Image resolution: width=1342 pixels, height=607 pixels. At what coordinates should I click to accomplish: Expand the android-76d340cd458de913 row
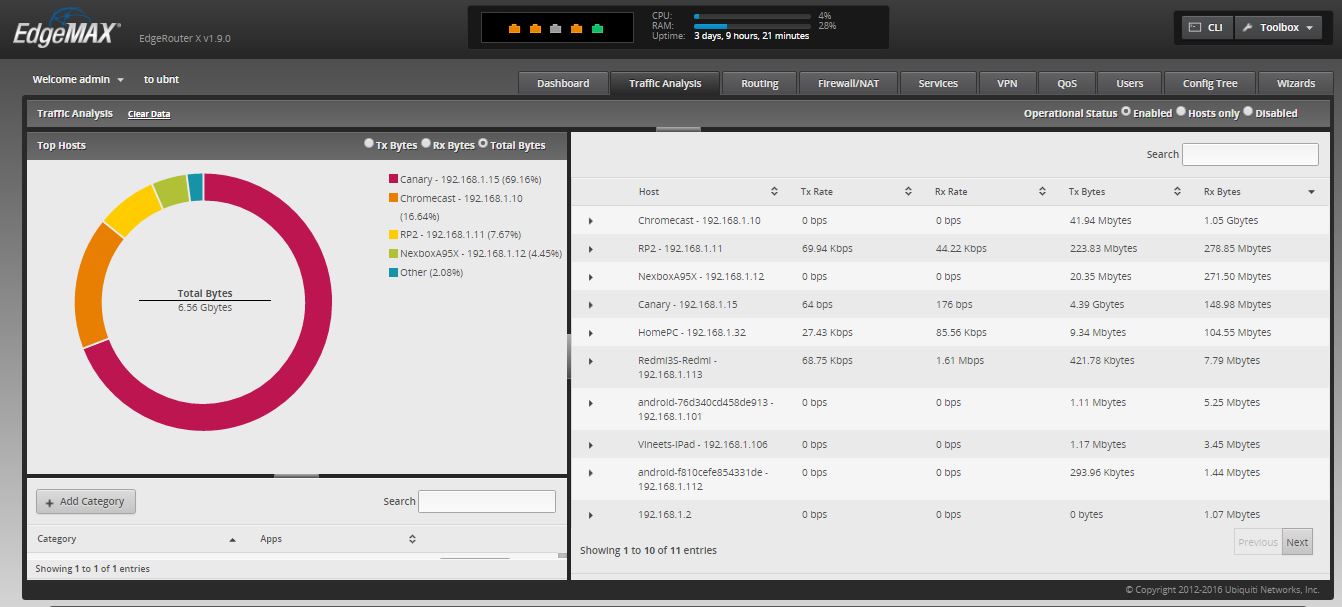591,403
